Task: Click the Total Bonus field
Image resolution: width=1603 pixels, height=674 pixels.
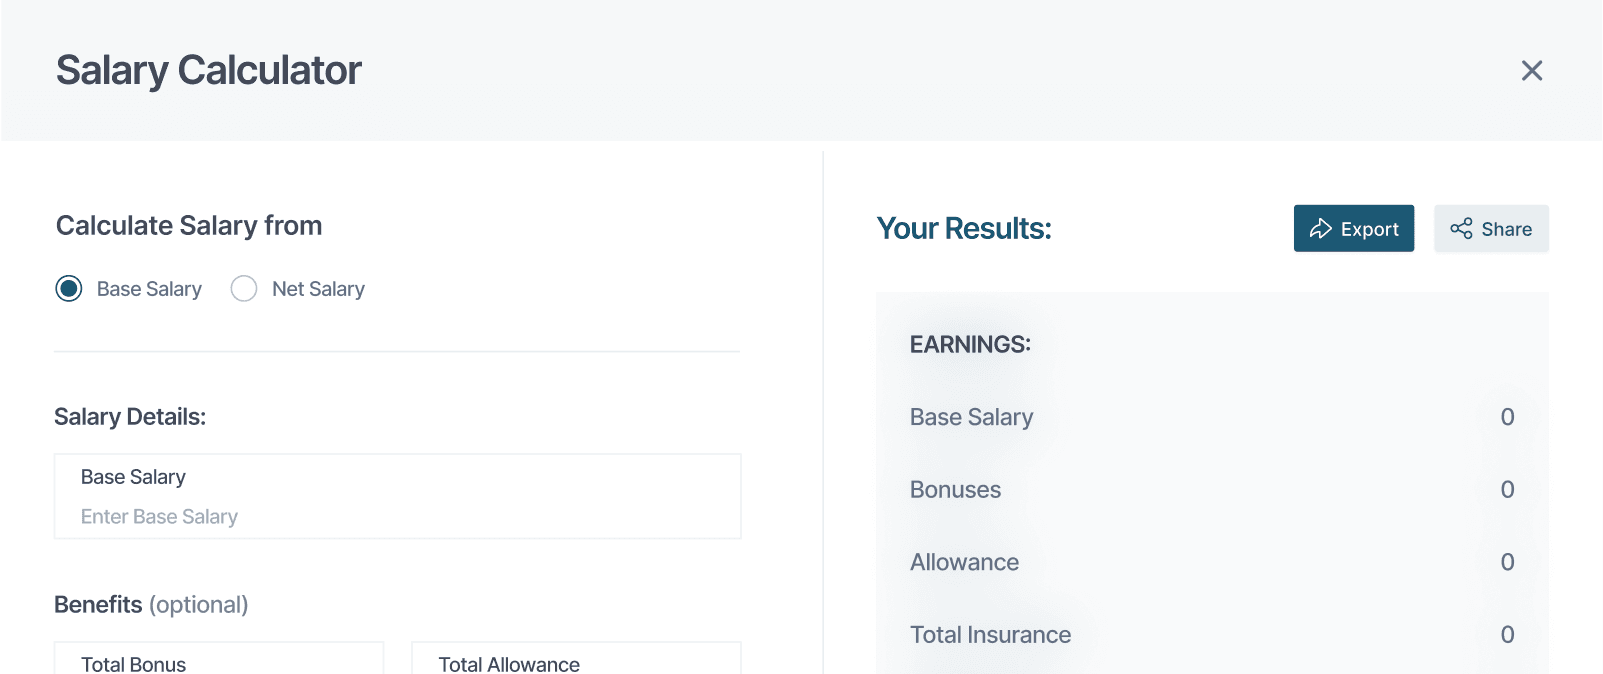Action: pyautogui.click(x=218, y=662)
